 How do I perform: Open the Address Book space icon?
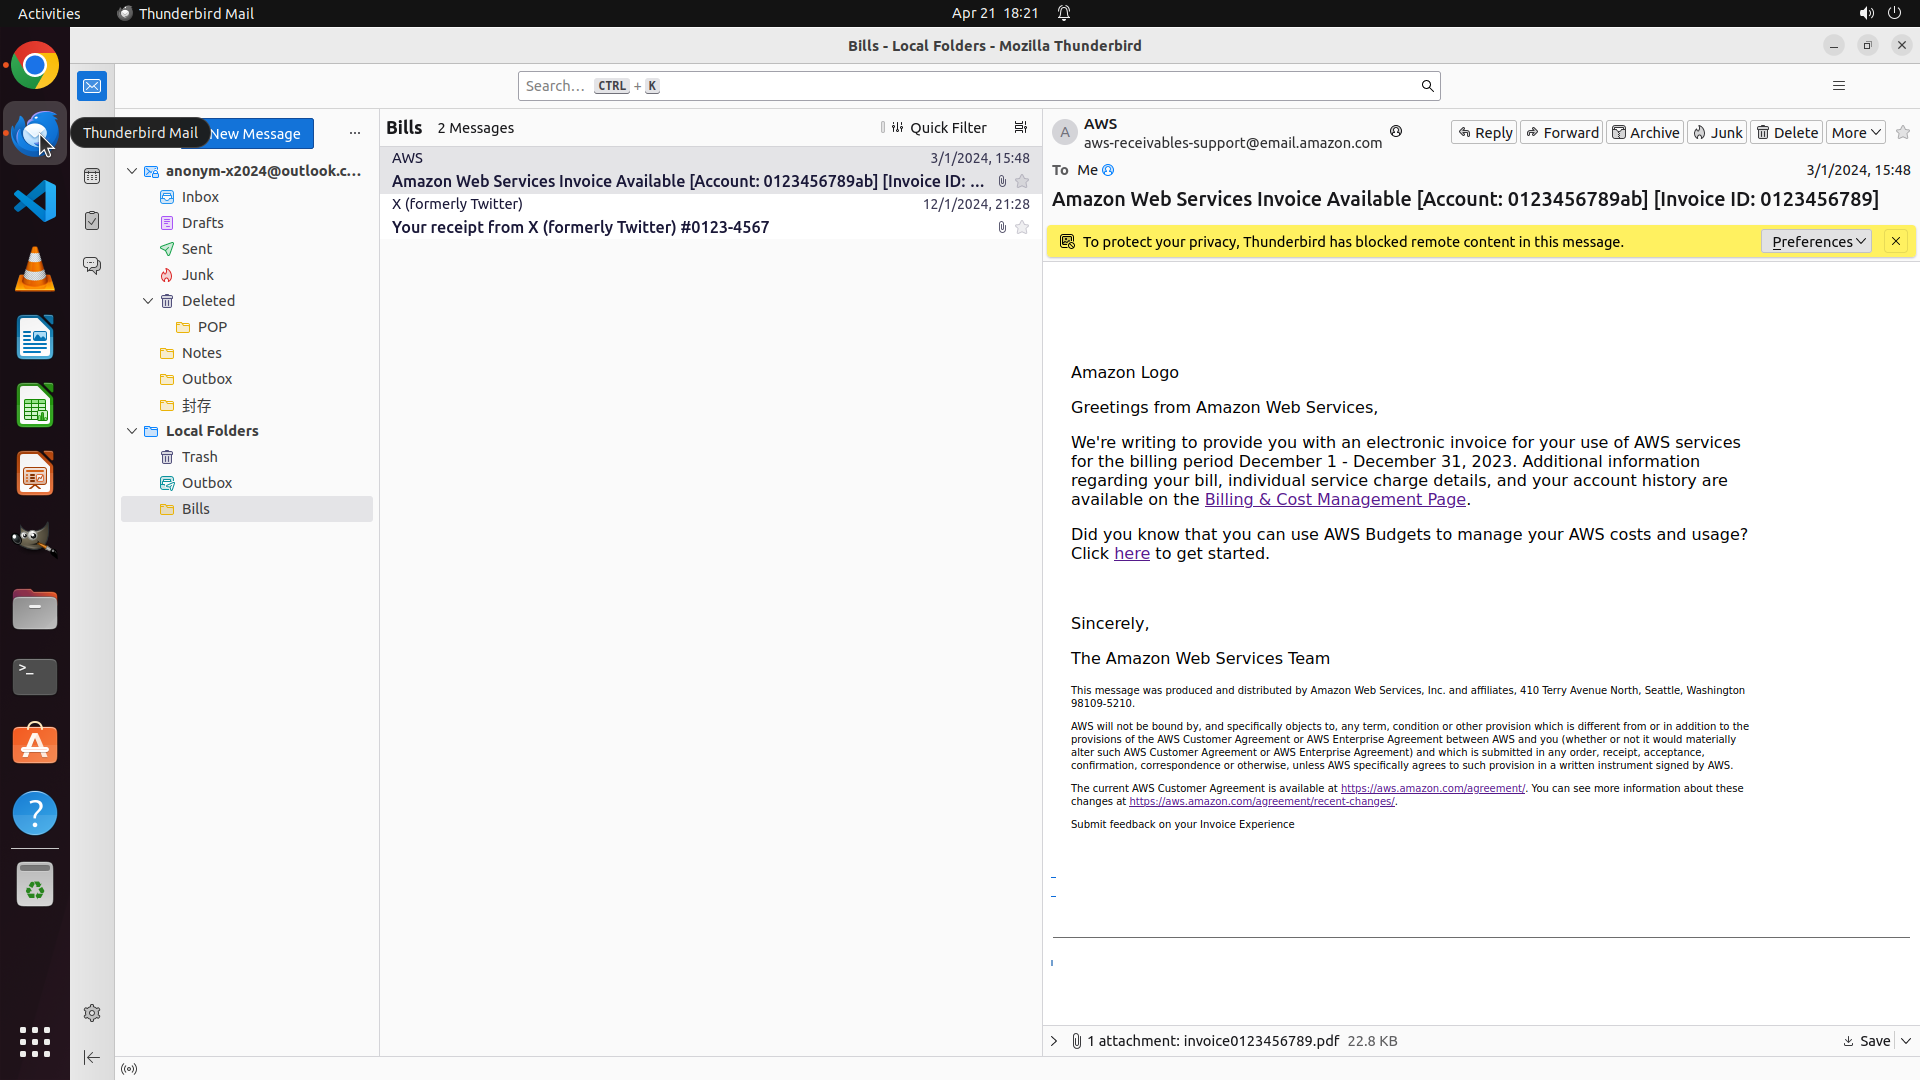point(92,131)
